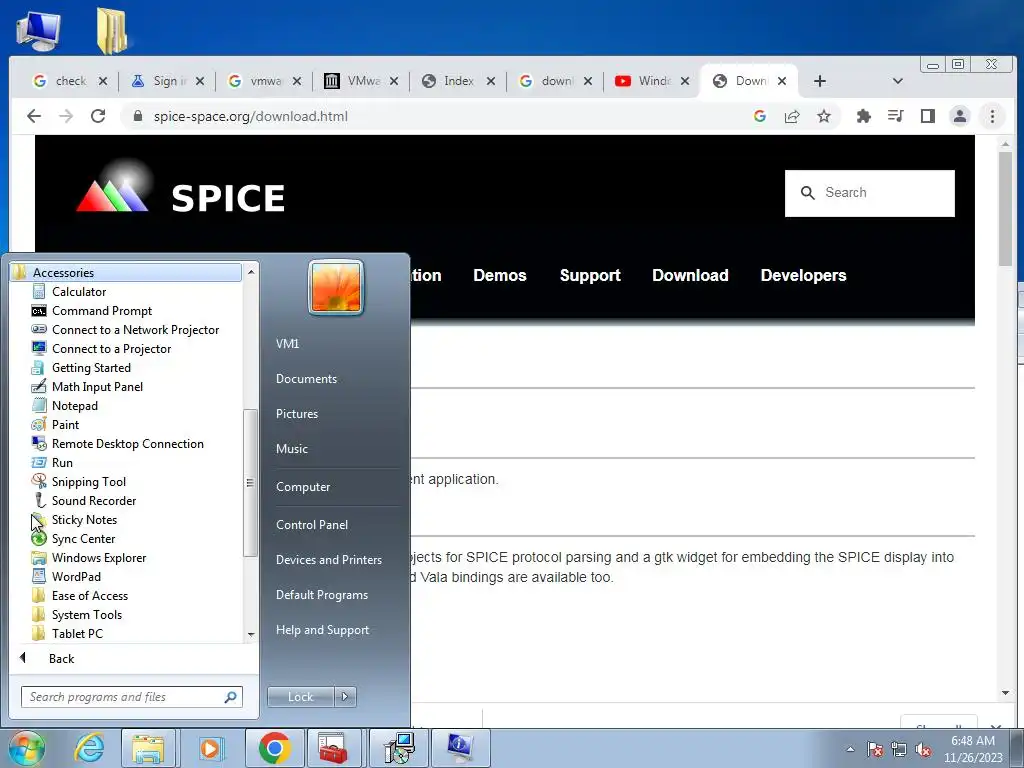Click the user account picture
The height and width of the screenshot is (768, 1024).
336,287
